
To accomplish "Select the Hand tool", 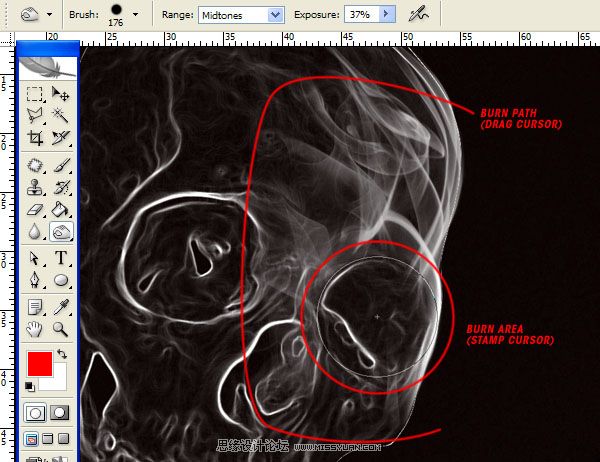I will [x=34, y=329].
